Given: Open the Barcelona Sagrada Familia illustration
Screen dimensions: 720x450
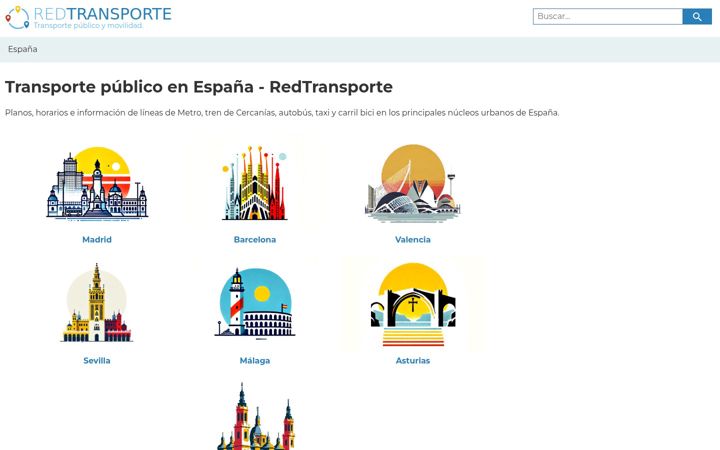Looking at the screenshot, I should [255, 183].
